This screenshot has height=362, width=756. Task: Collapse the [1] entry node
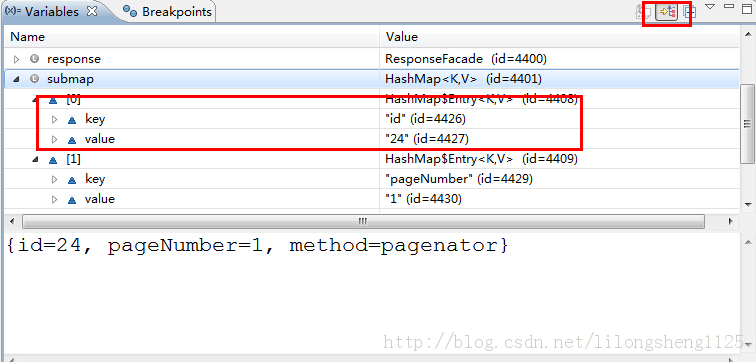click(36, 160)
